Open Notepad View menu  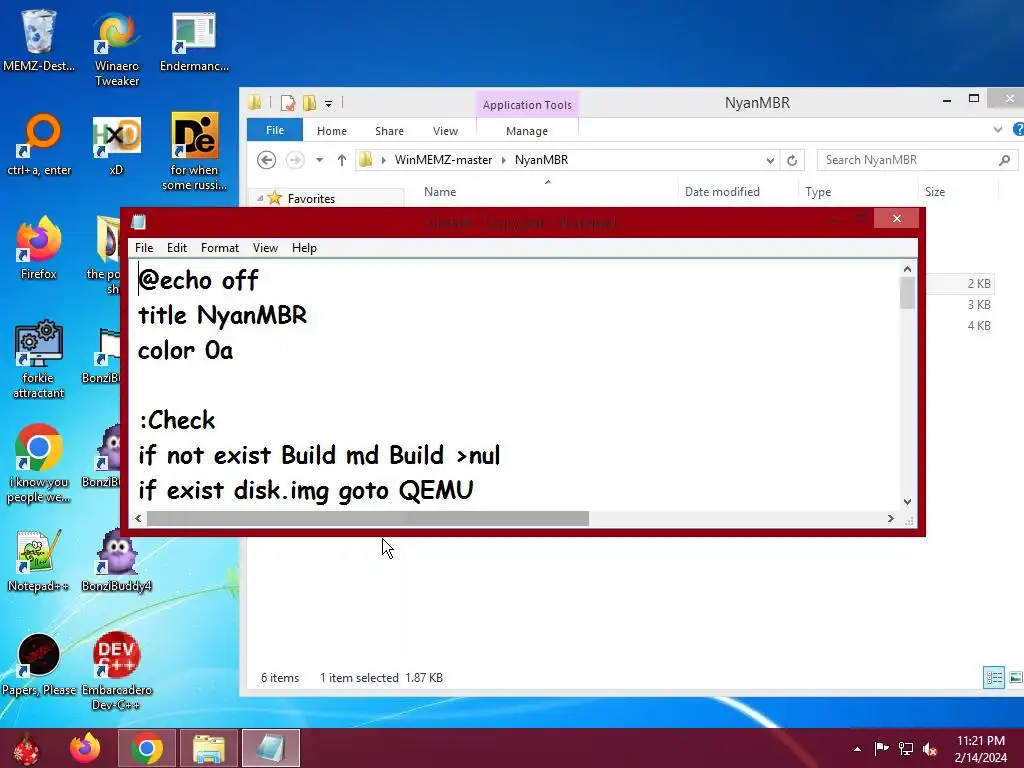(265, 248)
